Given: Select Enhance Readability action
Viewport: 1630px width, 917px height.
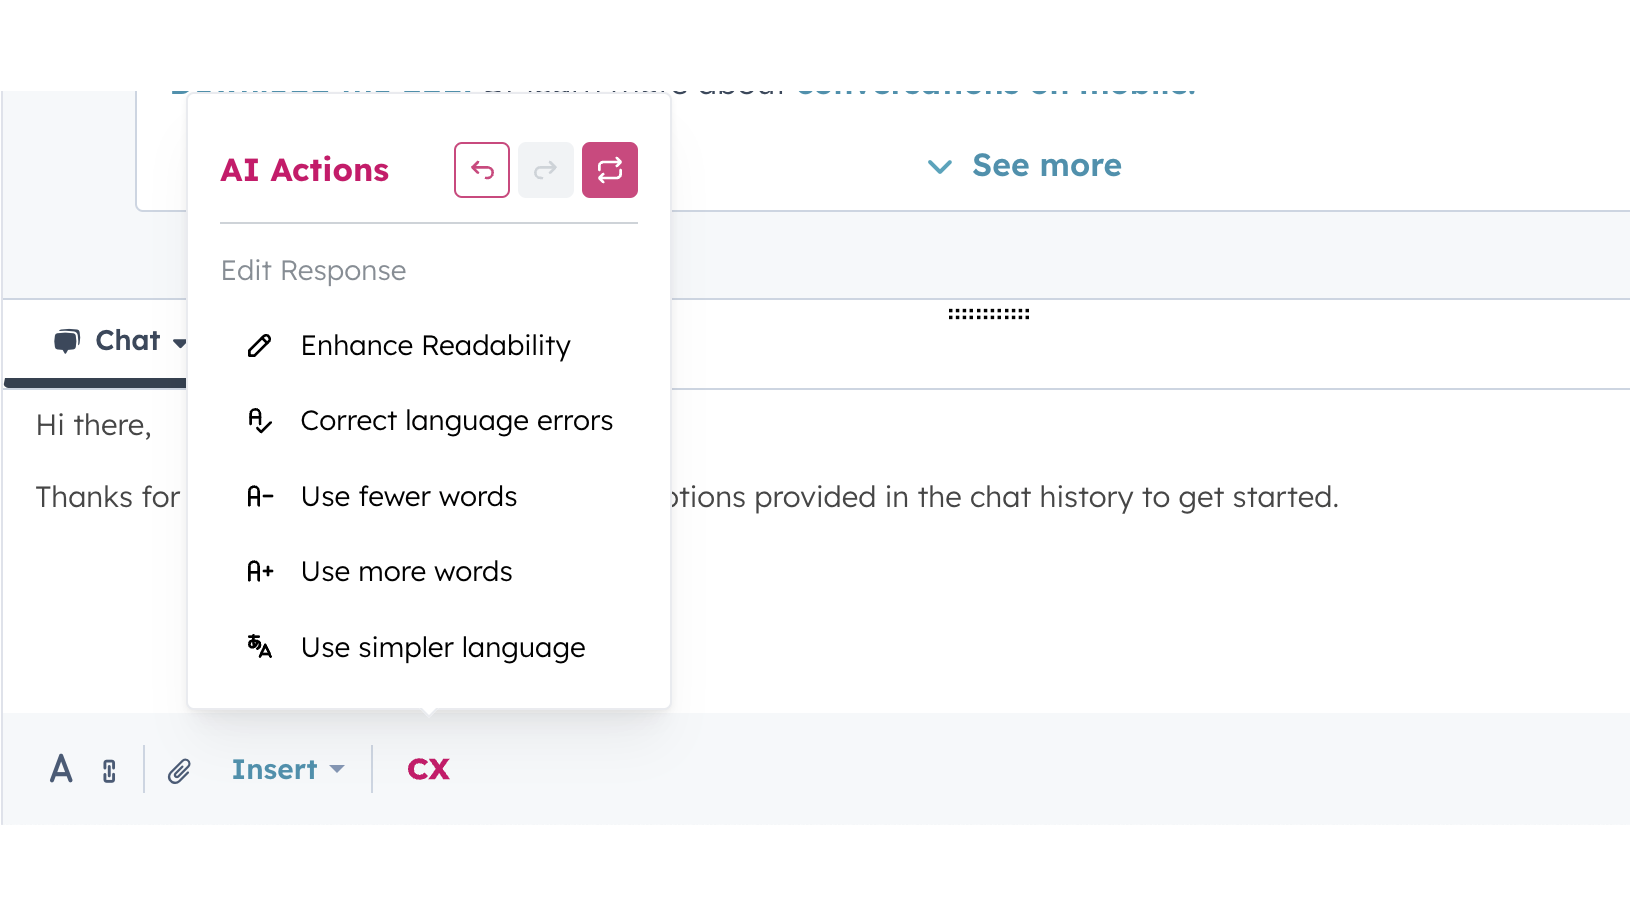Looking at the screenshot, I should click(435, 346).
